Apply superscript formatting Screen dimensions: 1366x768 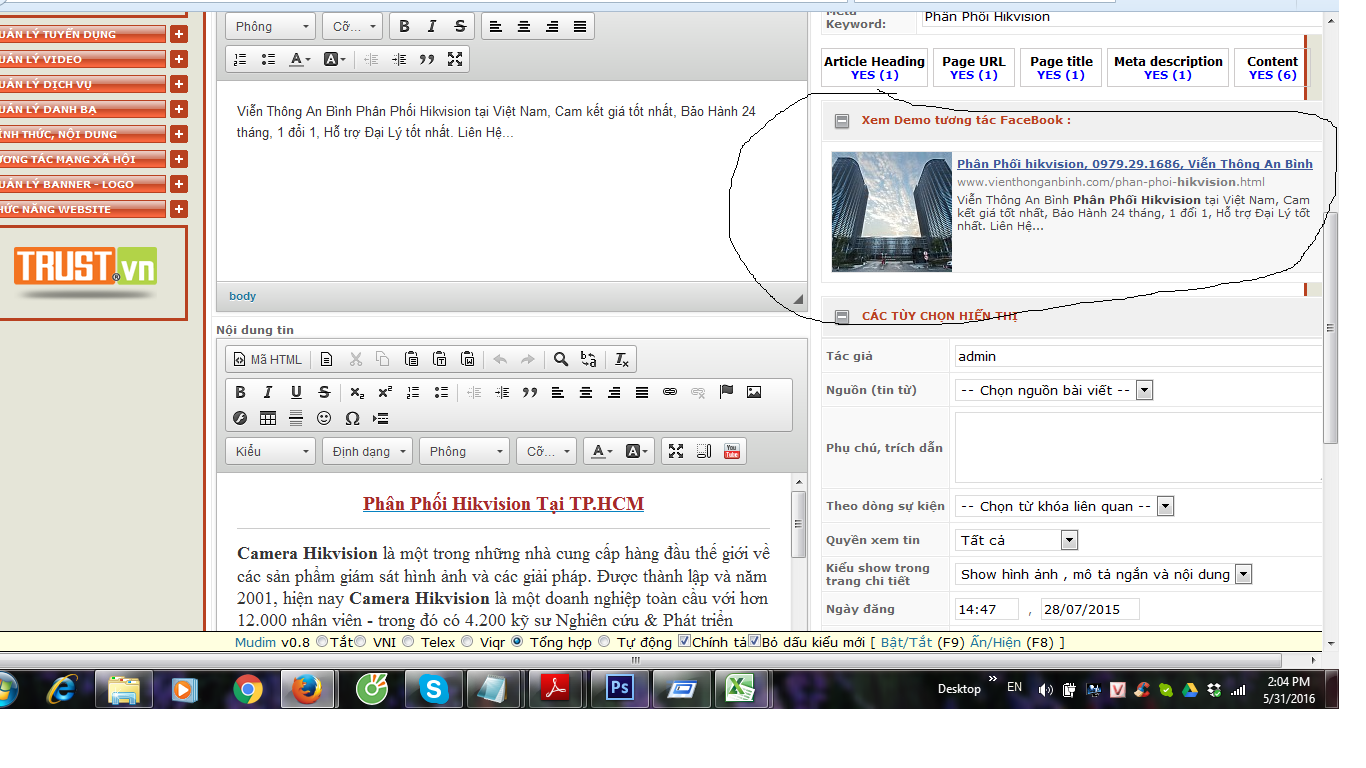pyautogui.click(x=385, y=392)
